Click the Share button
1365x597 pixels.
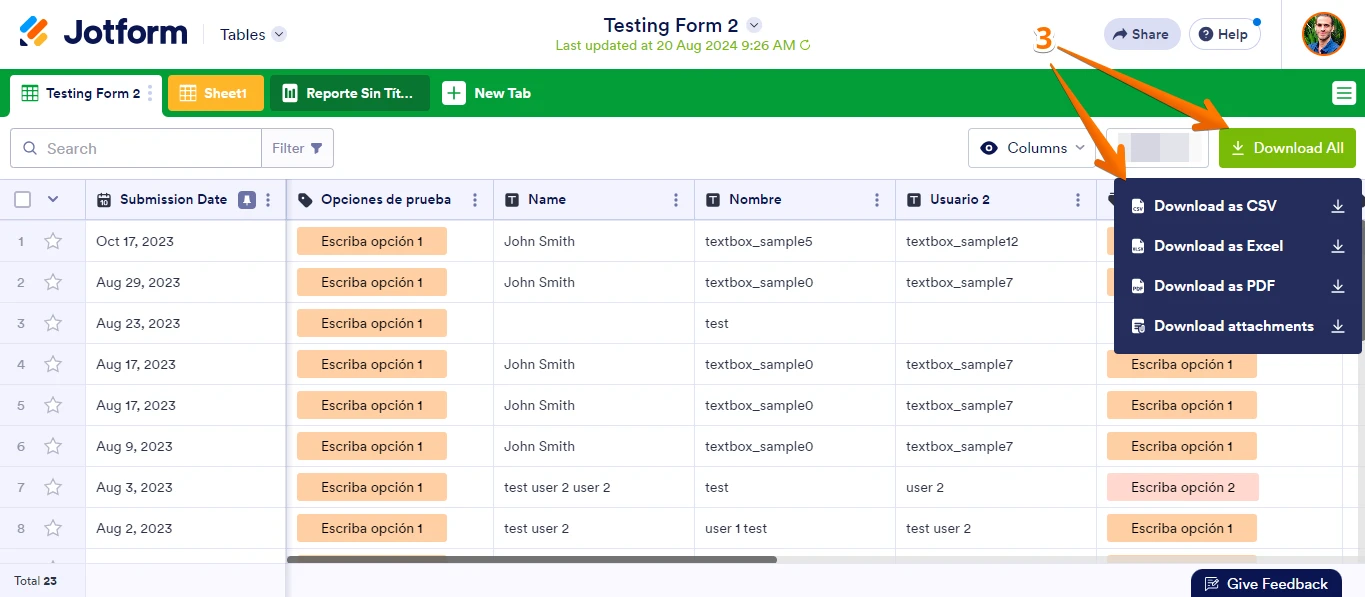[x=1141, y=34]
